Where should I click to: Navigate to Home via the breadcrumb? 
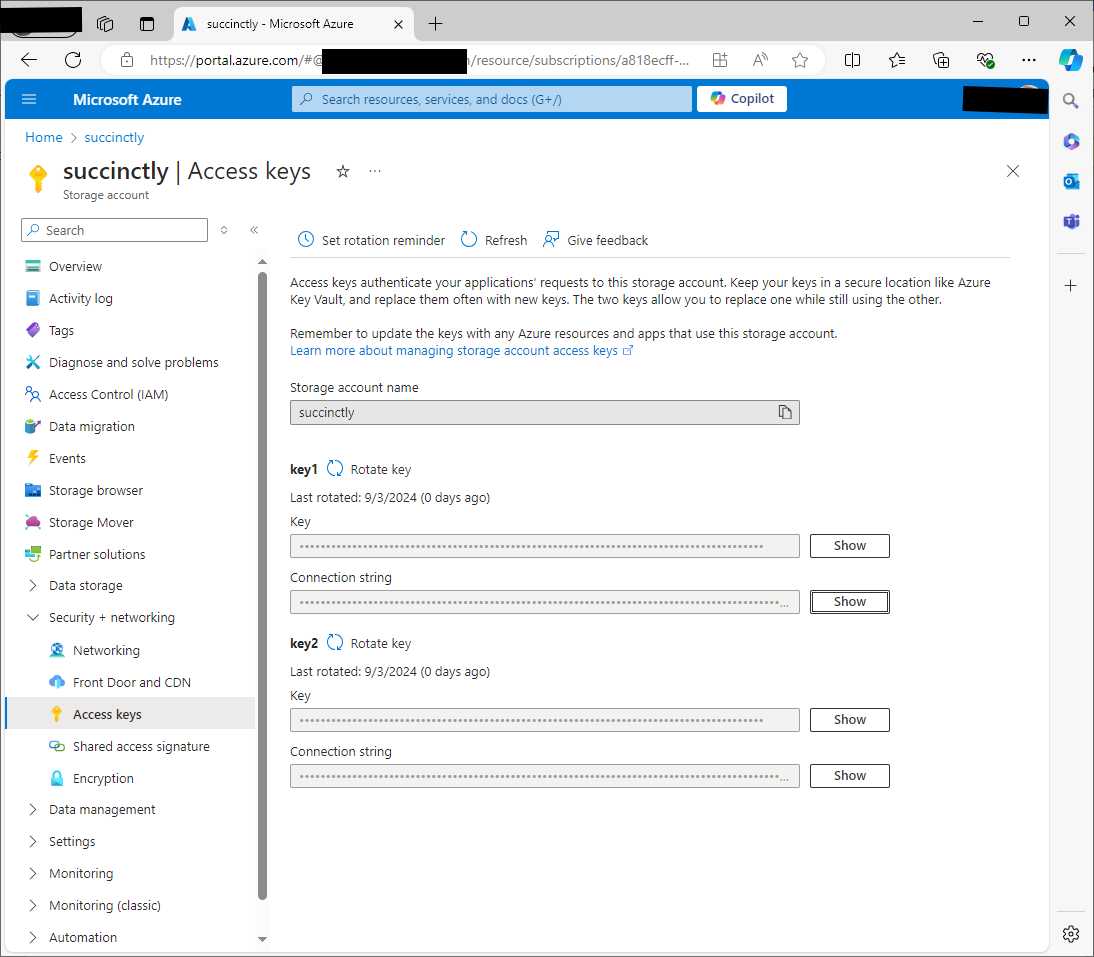43,137
